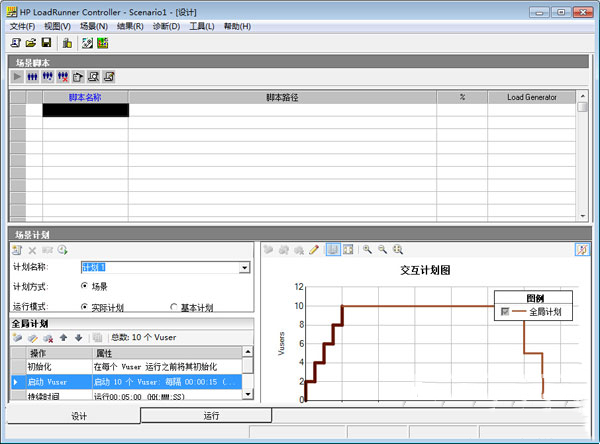Click the 脚本路径 column header
Viewport: 600px width, 444px height.
coord(282,97)
